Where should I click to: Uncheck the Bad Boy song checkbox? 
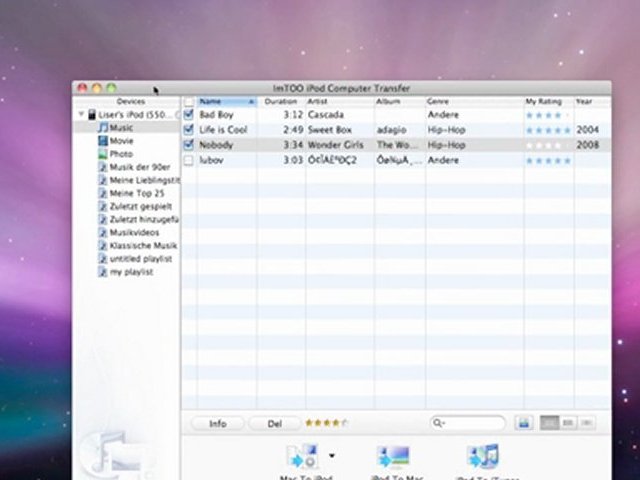(189, 115)
